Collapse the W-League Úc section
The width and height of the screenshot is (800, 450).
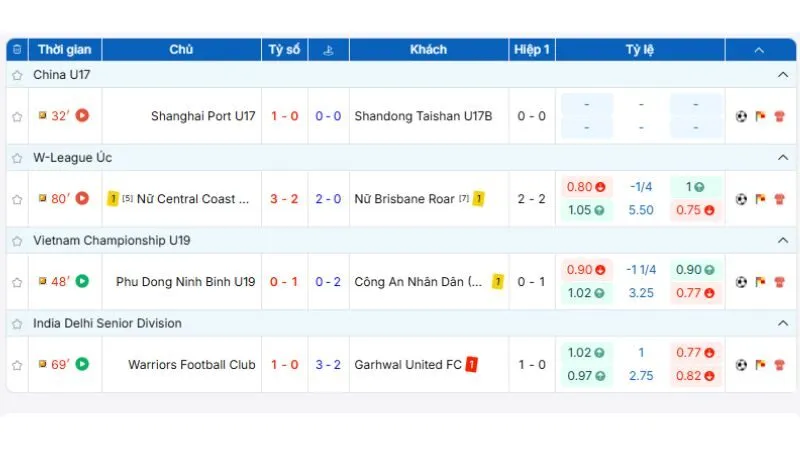coord(782,158)
